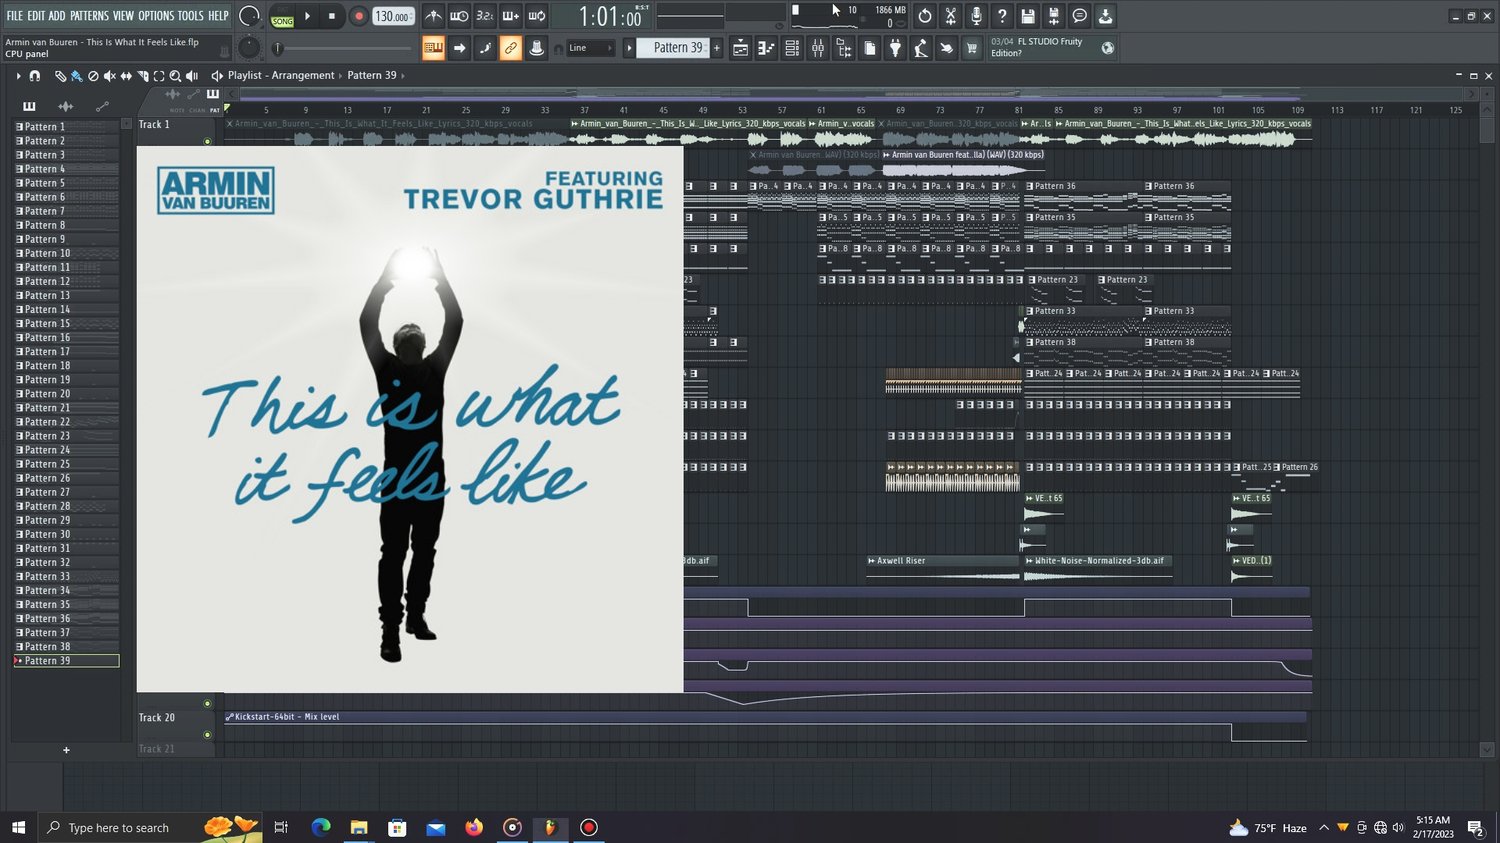Click the song position slider
Viewport: 1500px width, 843px height.
point(343,48)
